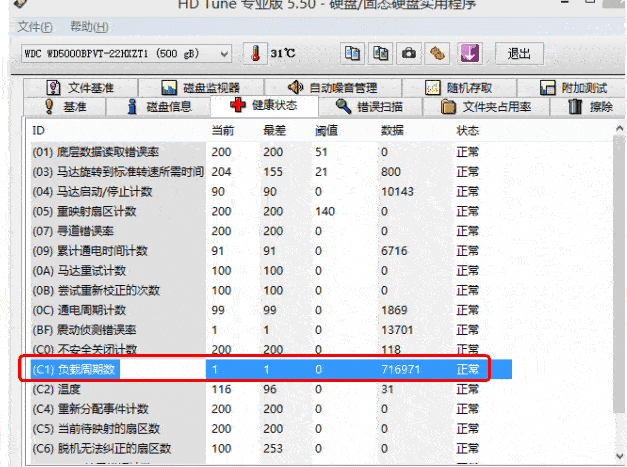Click the data value 10143
Image resolution: width=627 pixels, height=467 pixels.
(397, 192)
